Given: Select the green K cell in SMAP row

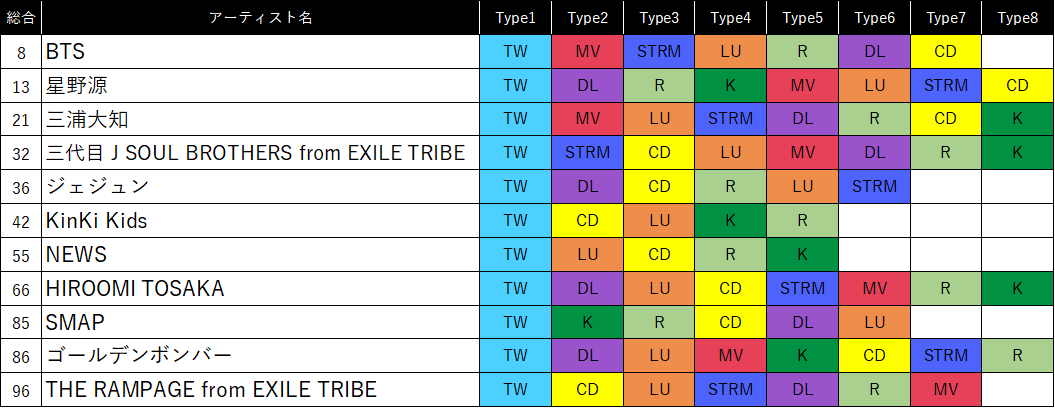Looking at the screenshot, I should click(587, 322).
